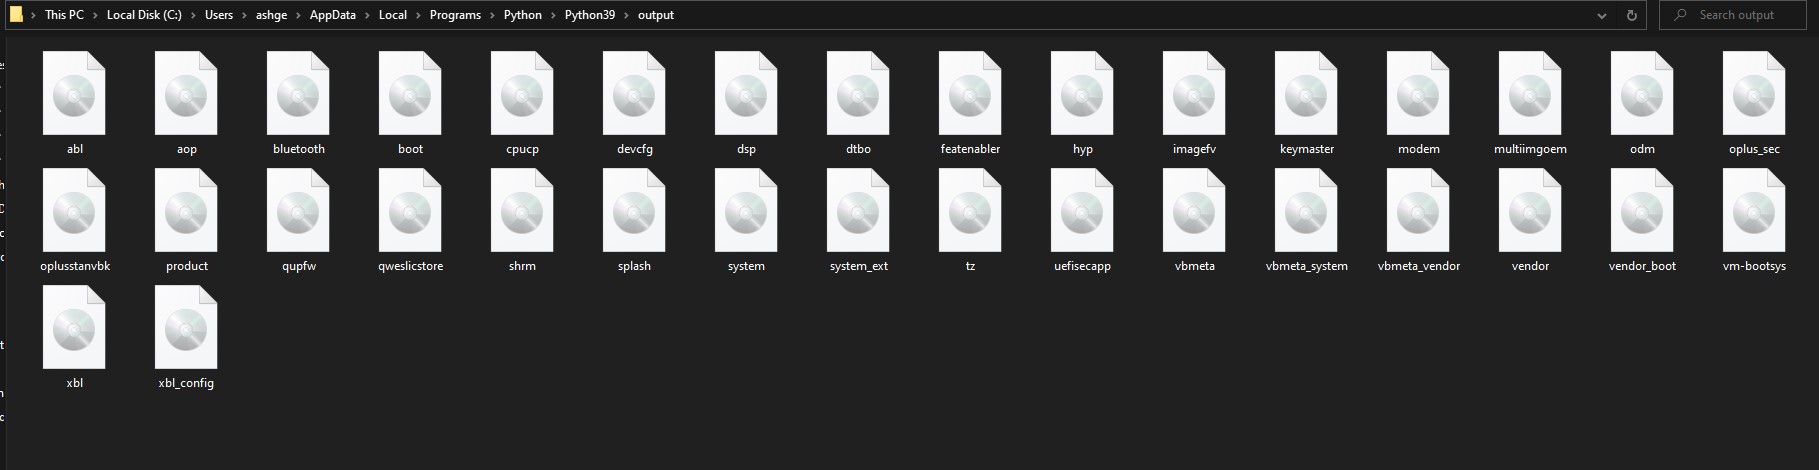1819x470 pixels.
Task: Expand chevron after This PC
Action: [x=95, y=15]
